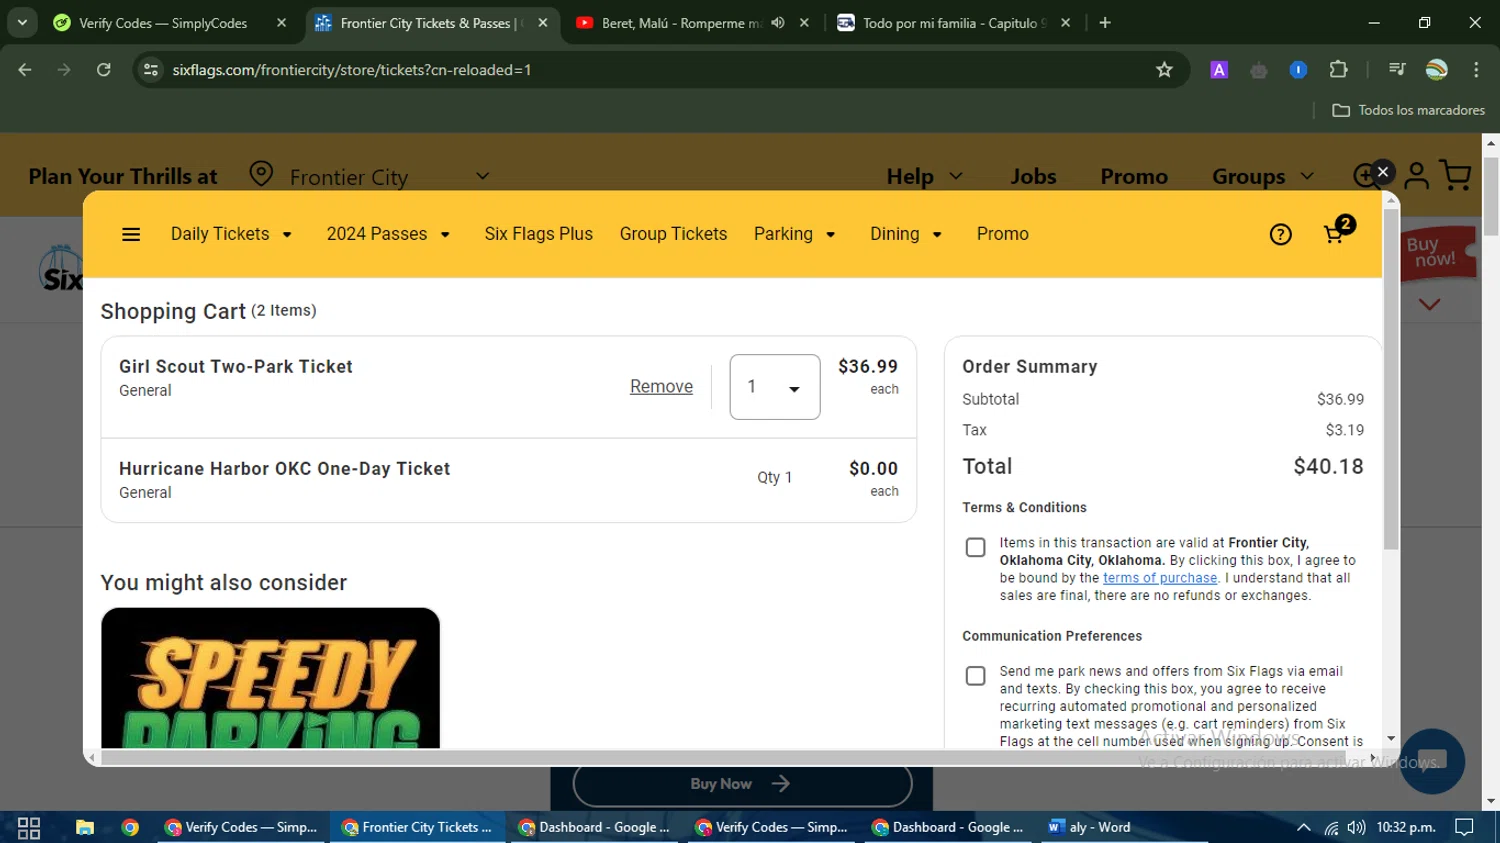
Task: Open Promo in site header
Action: point(1134,176)
